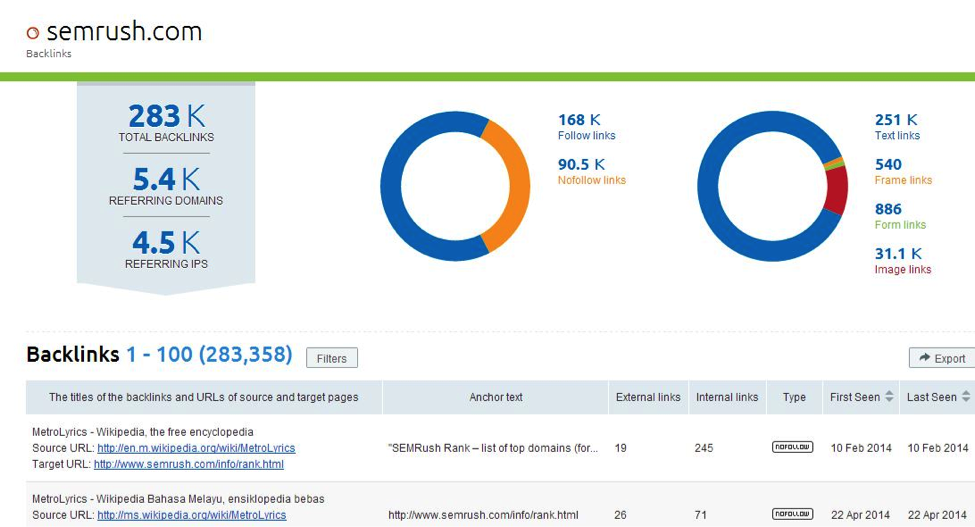Click the Anchor text column header

pyautogui.click(x=496, y=397)
